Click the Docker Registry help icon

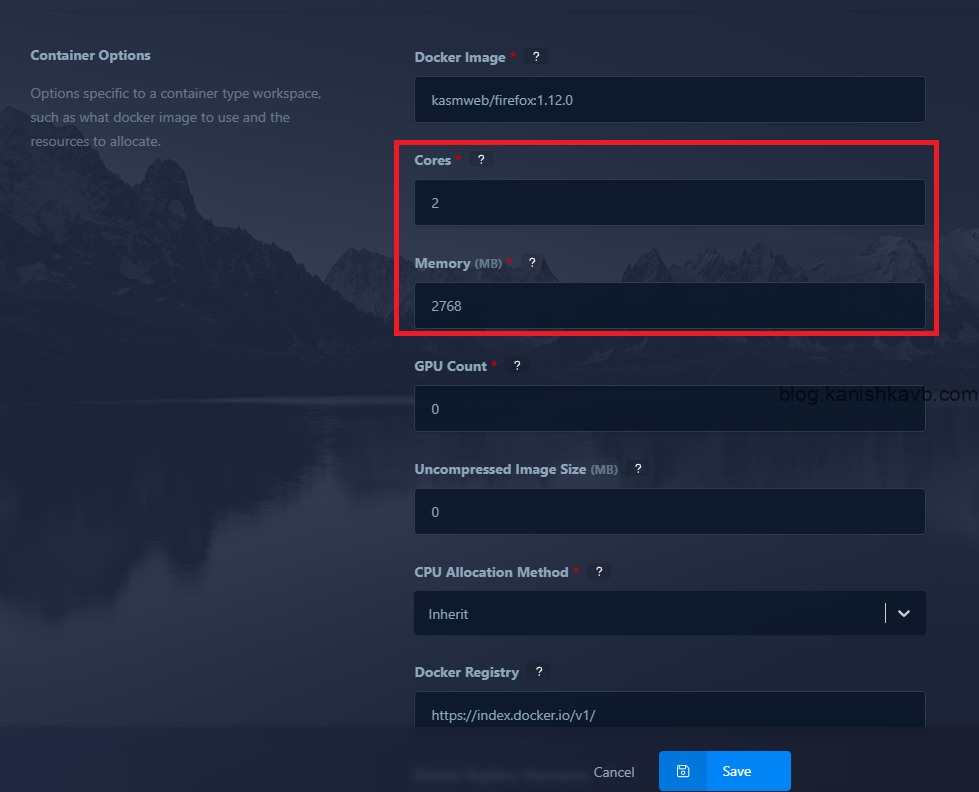pos(539,672)
